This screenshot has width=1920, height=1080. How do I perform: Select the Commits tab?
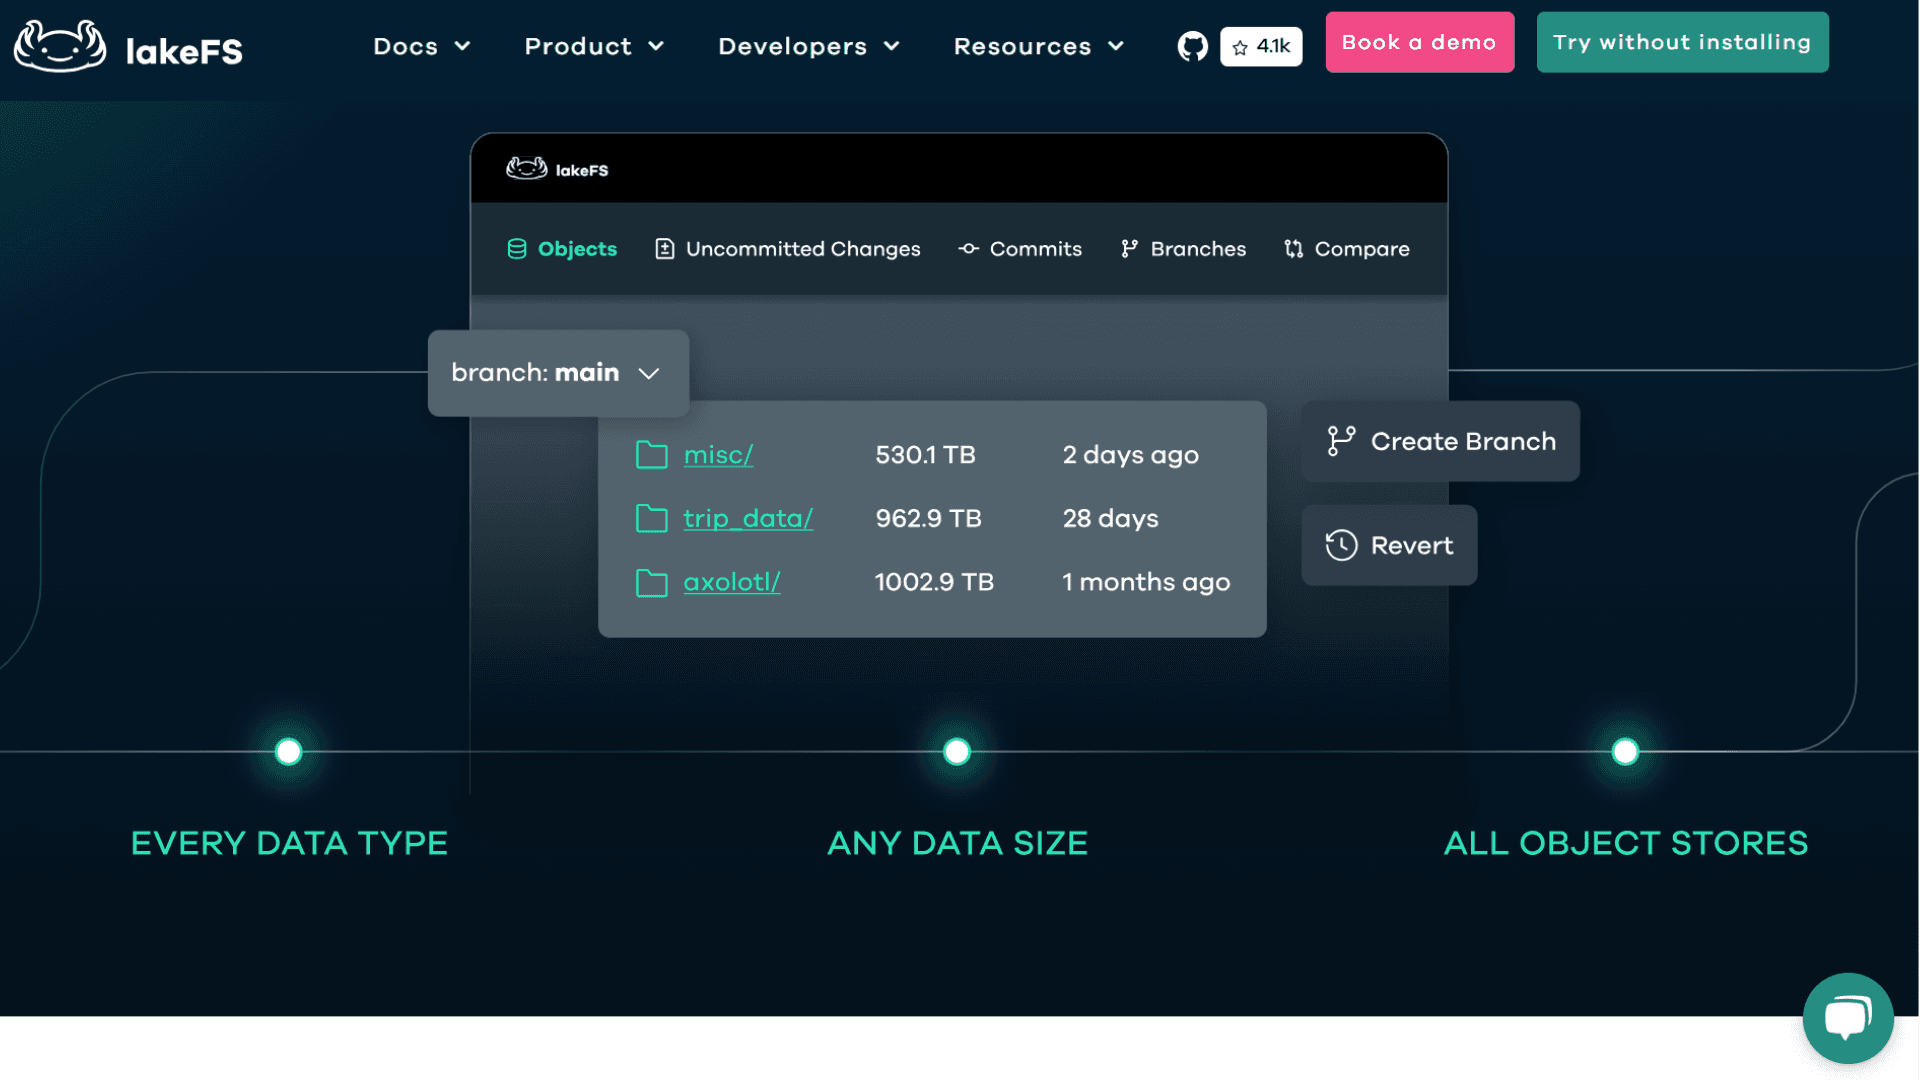tap(1020, 249)
